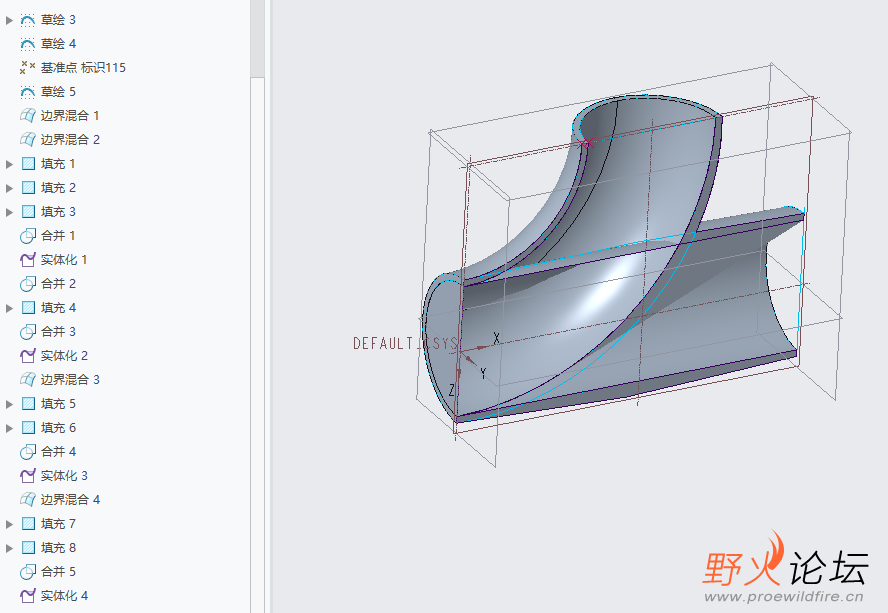Expand the 填充 2 tree node
Image resolution: width=888 pixels, height=613 pixels.
coord(9,188)
